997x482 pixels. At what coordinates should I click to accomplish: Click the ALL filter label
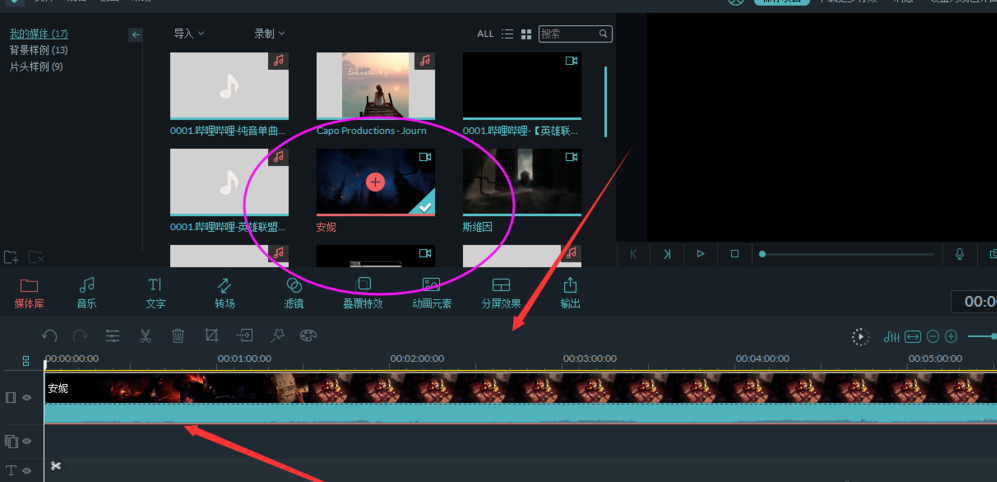[x=485, y=34]
